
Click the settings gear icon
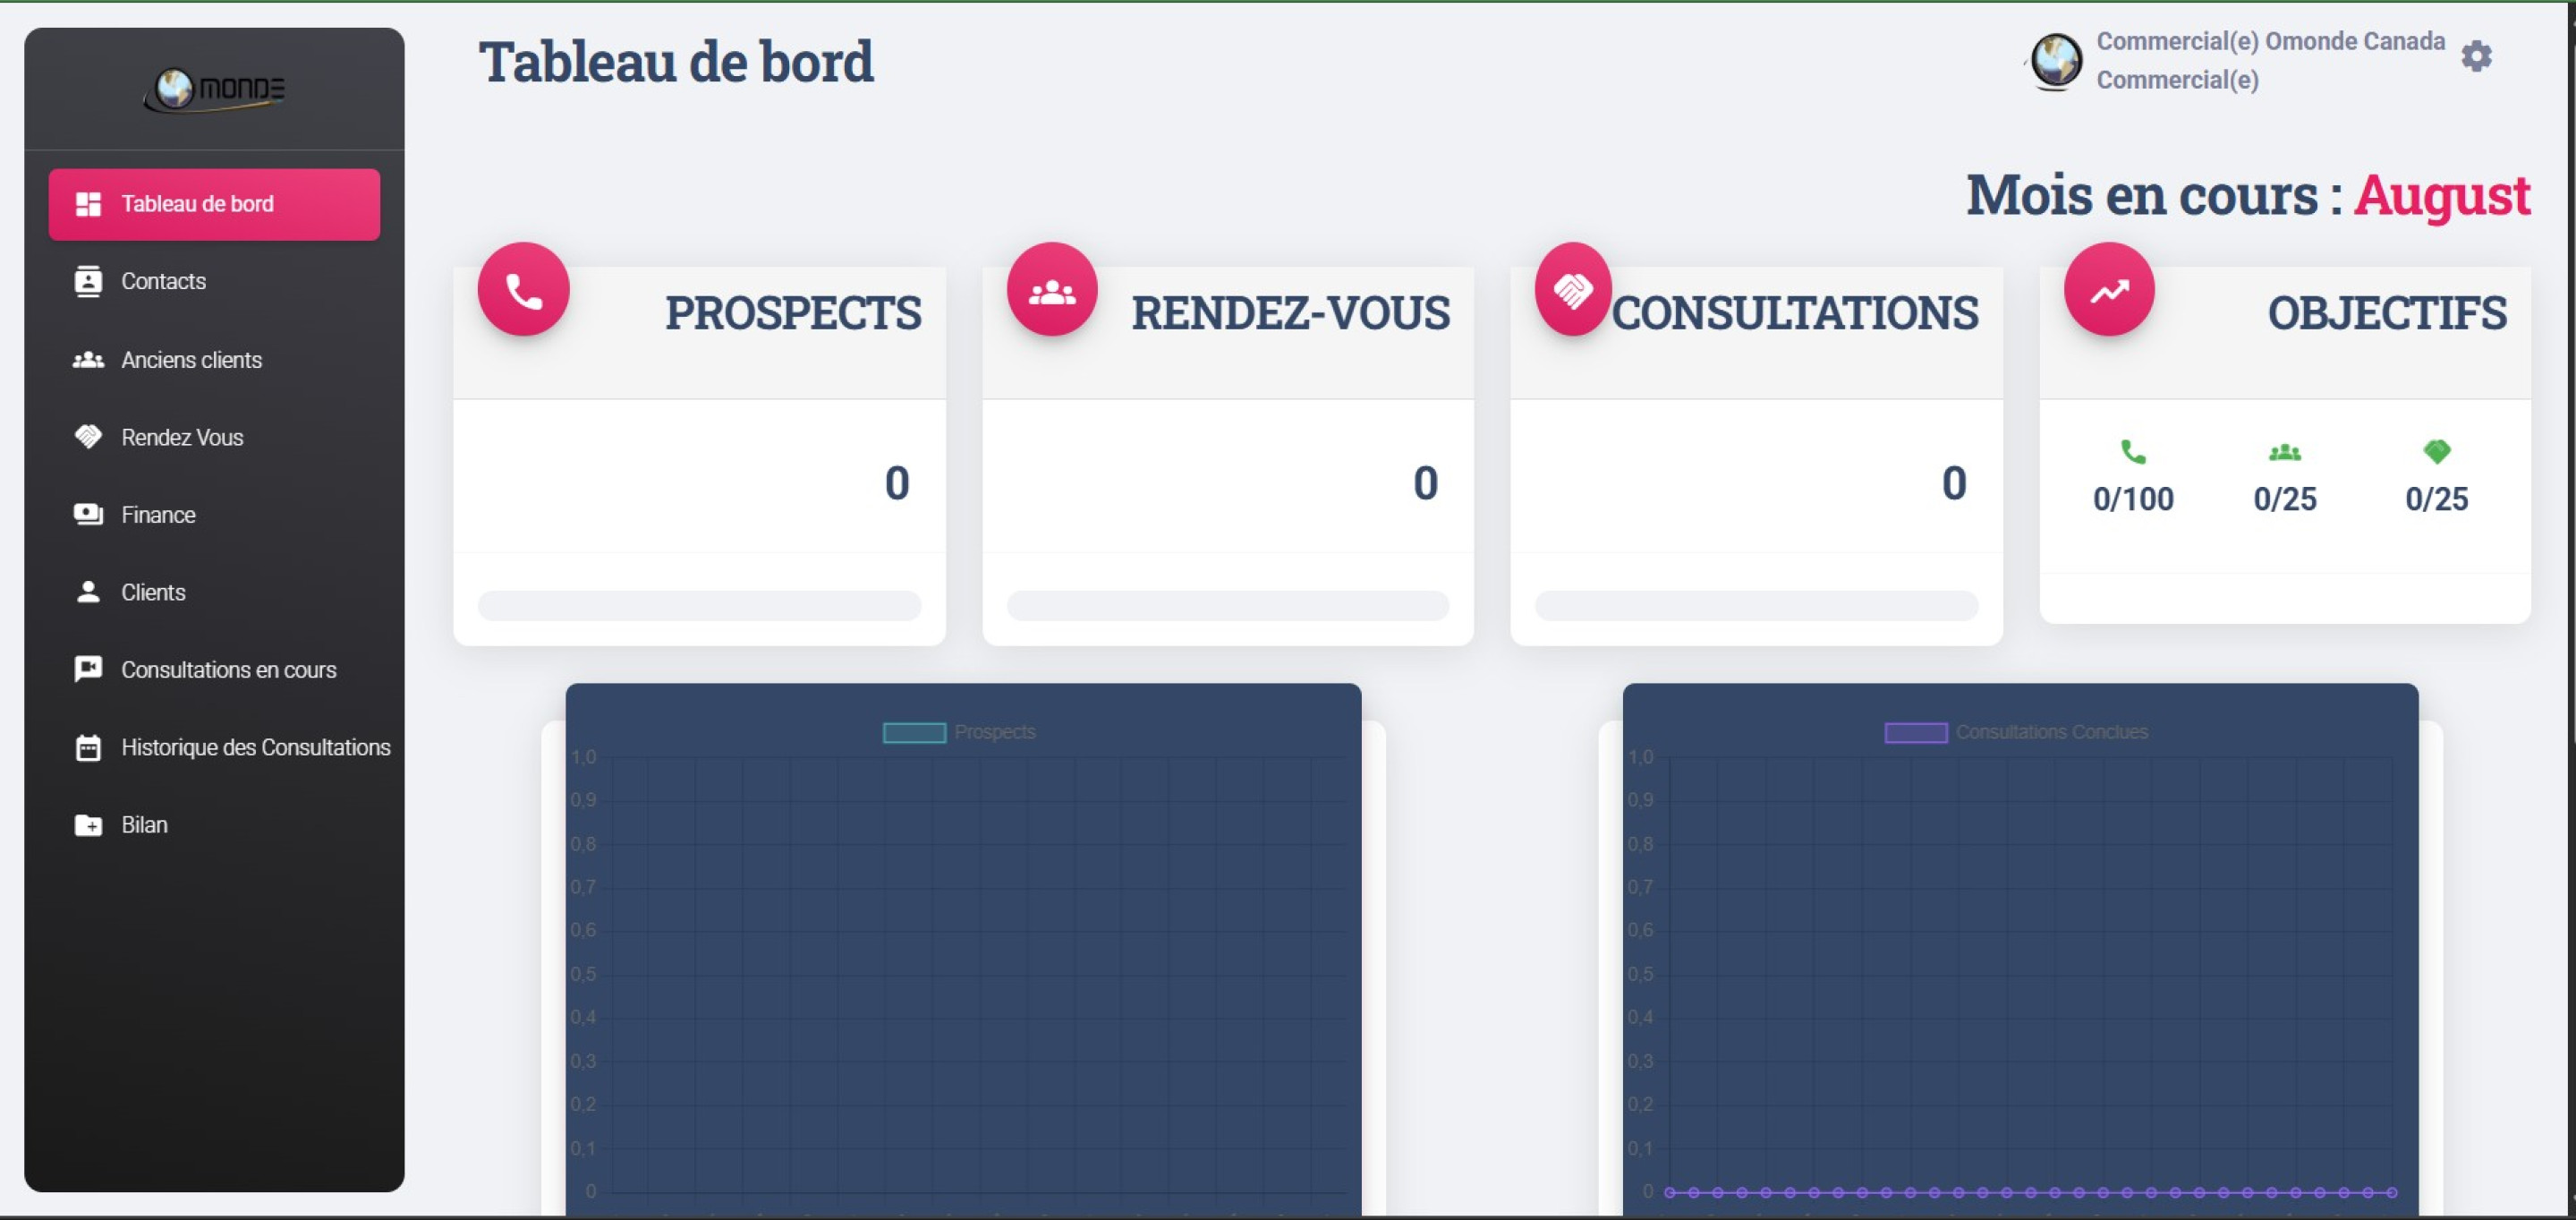pyautogui.click(x=2476, y=57)
